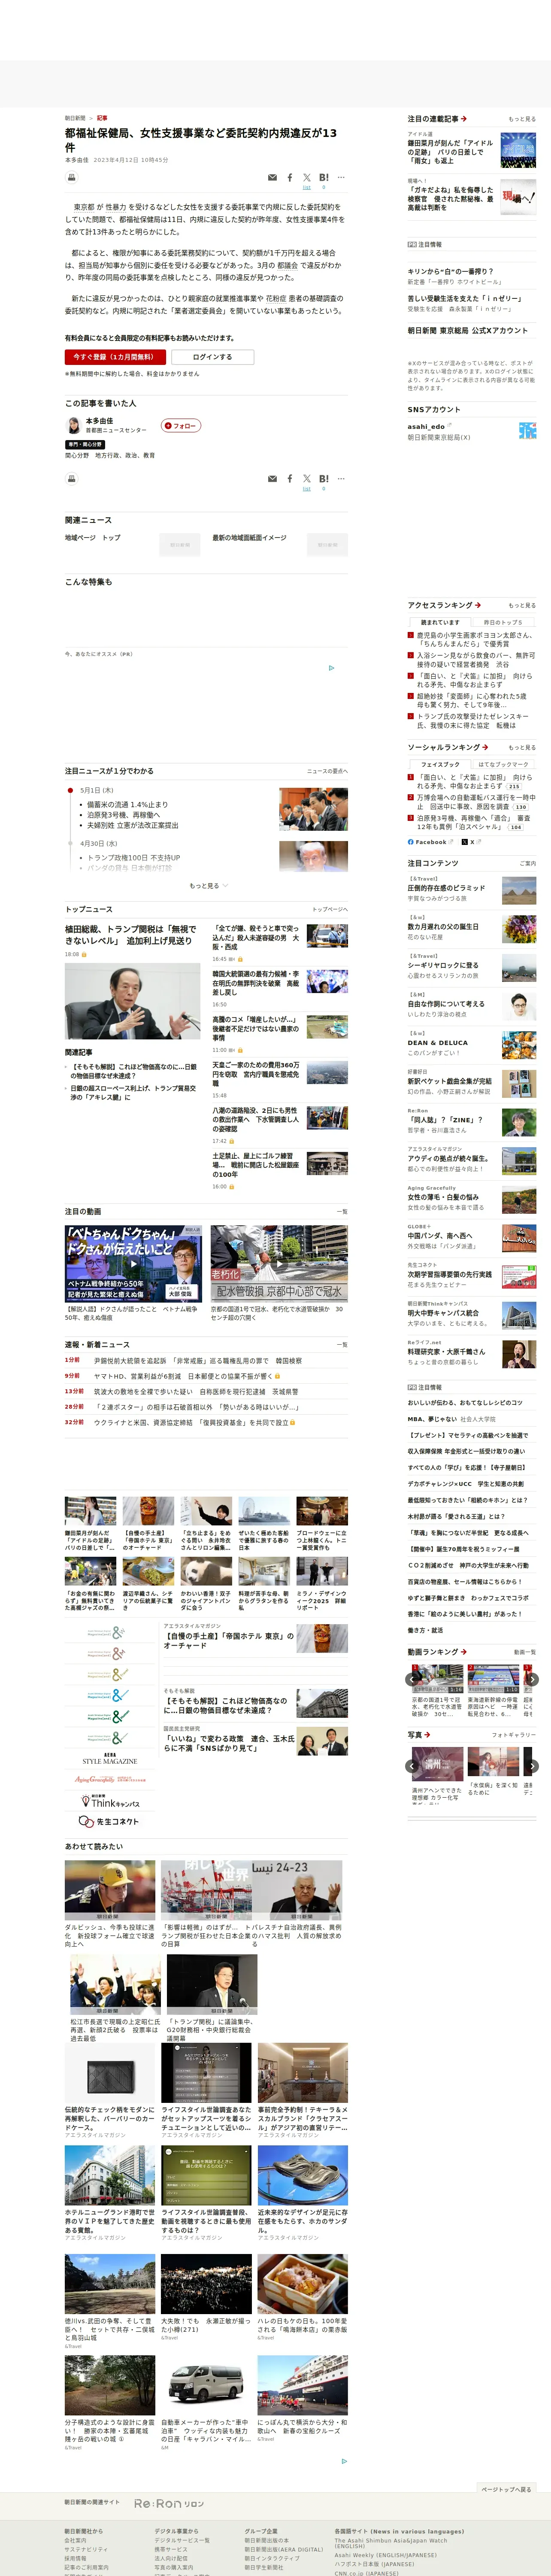
Task: Click the 記事 breadcrumb item
Action: tap(102, 118)
